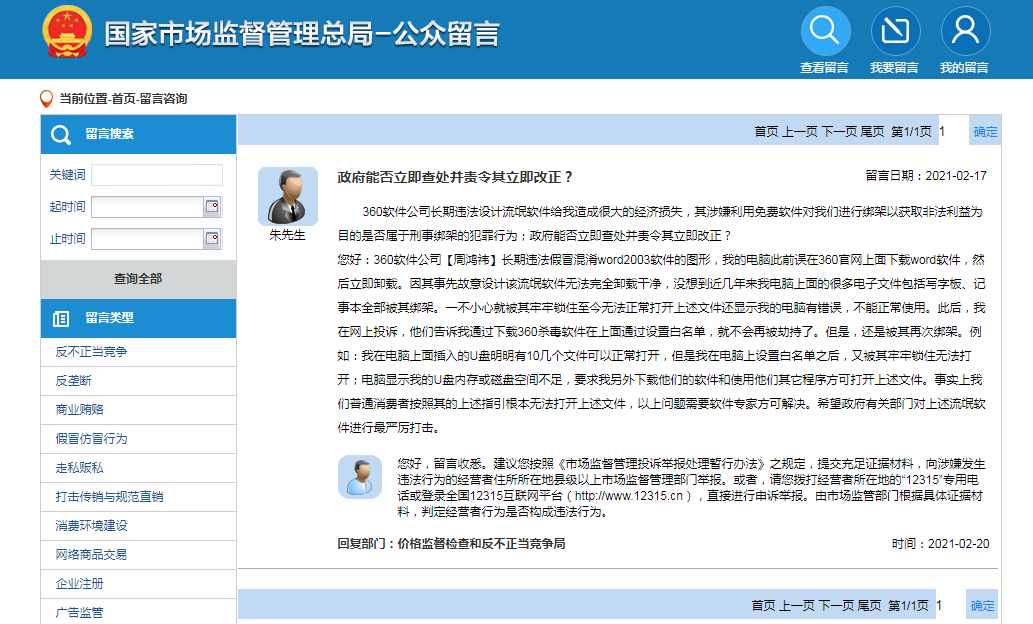The image size is (1033, 624).
Task: Click the 第1/1页 page indicator at top
Action: pos(911,132)
